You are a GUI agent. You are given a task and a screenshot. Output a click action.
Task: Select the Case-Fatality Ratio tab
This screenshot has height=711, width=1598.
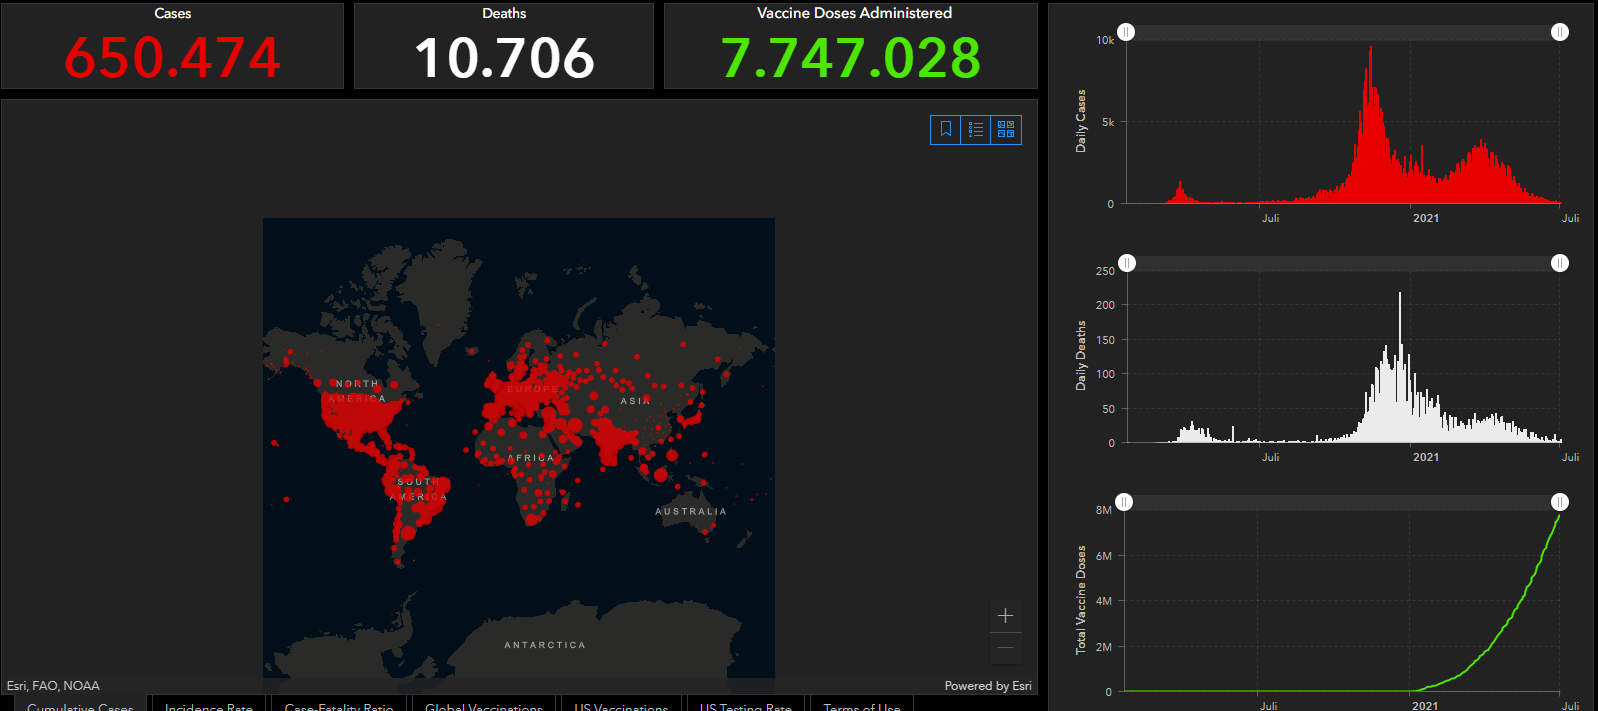tap(339, 704)
